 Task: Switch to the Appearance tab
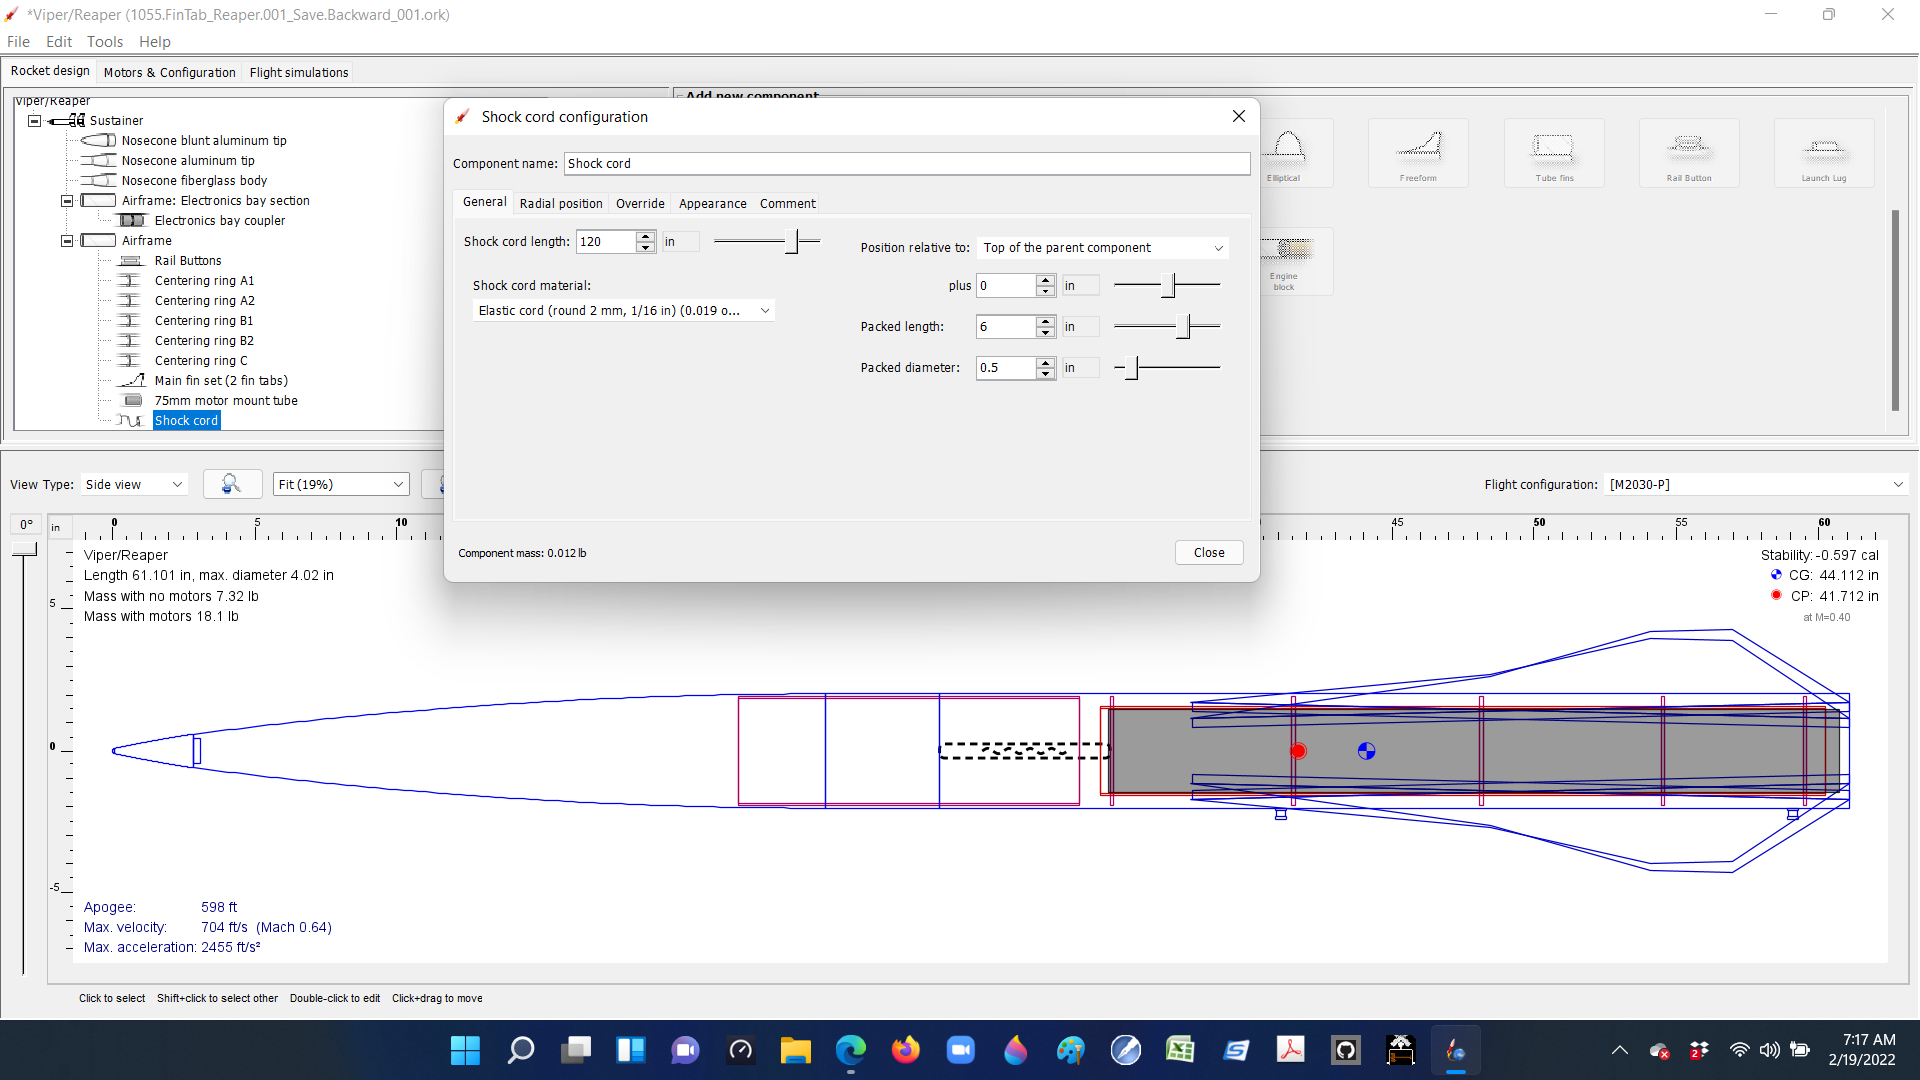(x=712, y=203)
